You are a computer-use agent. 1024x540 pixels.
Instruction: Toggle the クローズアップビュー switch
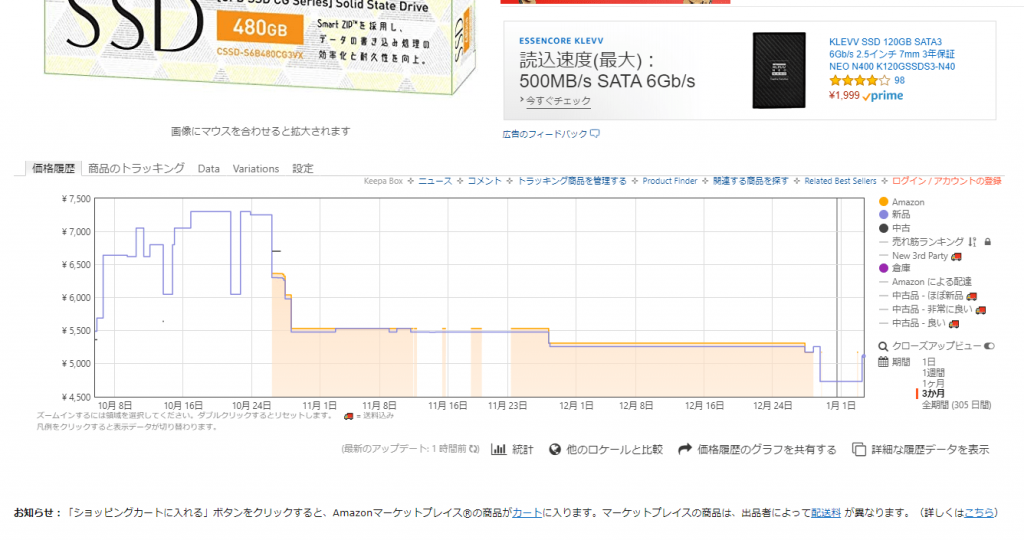click(x=989, y=346)
